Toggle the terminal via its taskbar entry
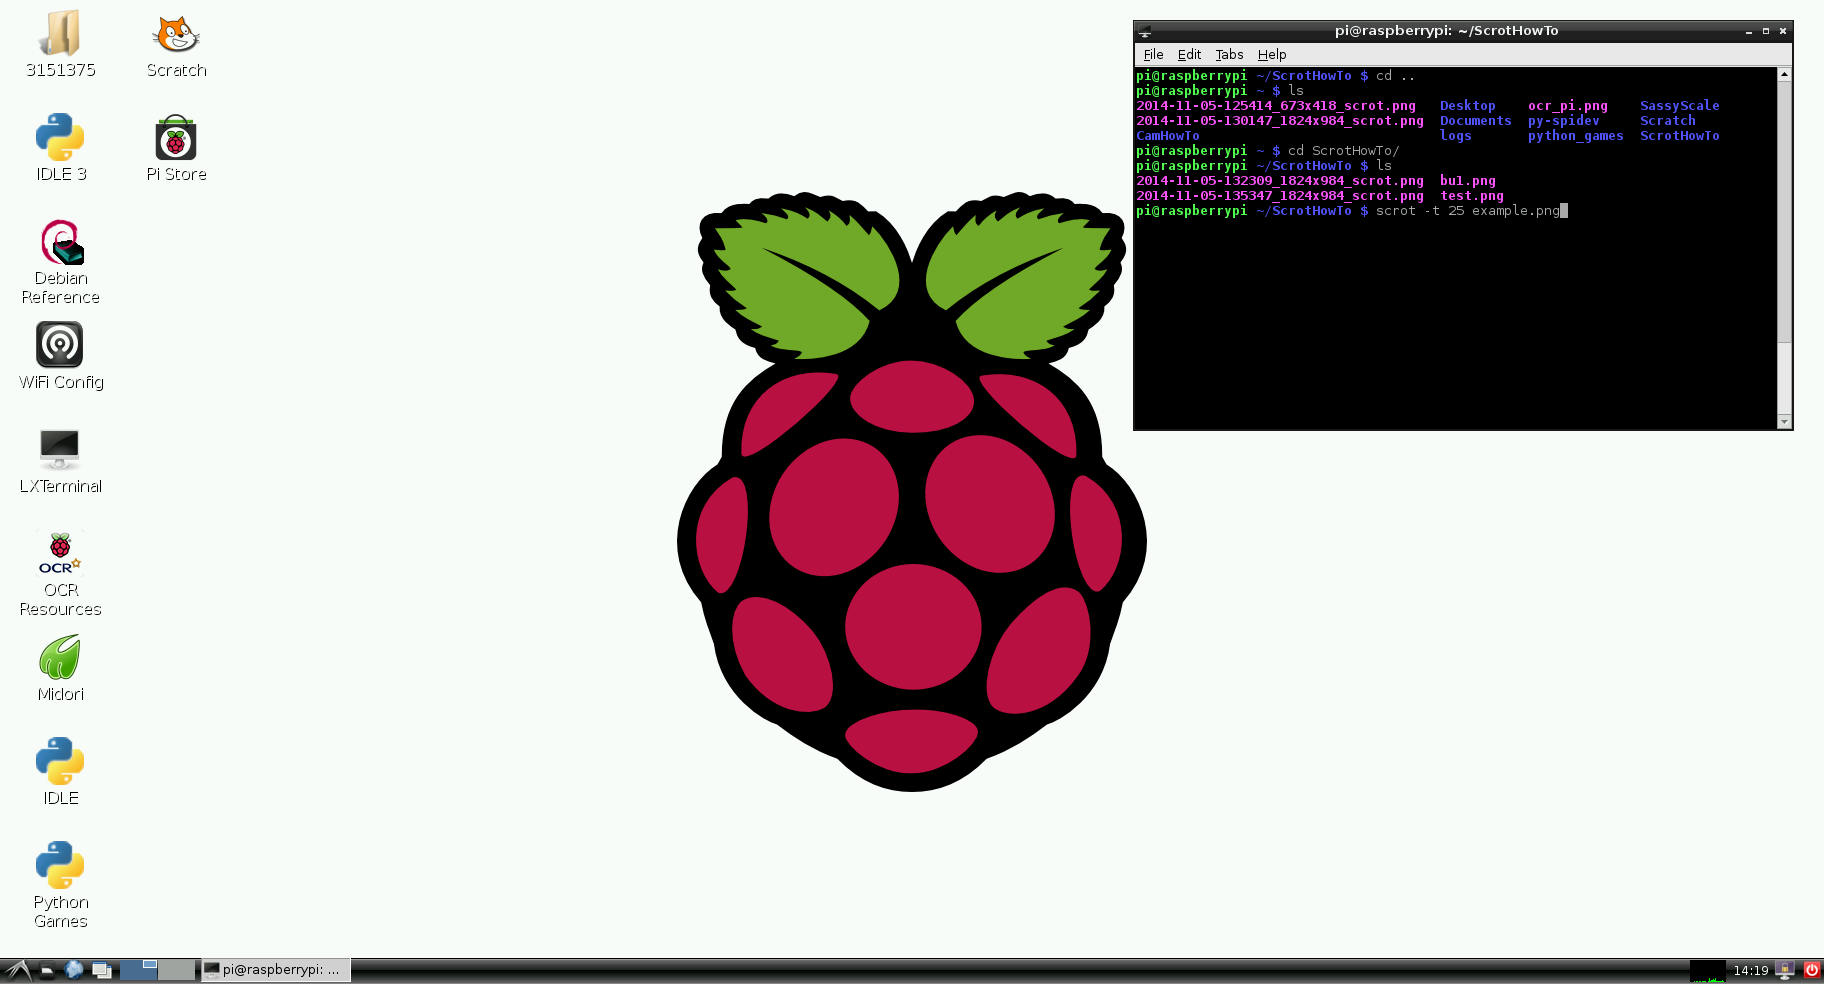The height and width of the screenshot is (984, 1824). tap(275, 969)
